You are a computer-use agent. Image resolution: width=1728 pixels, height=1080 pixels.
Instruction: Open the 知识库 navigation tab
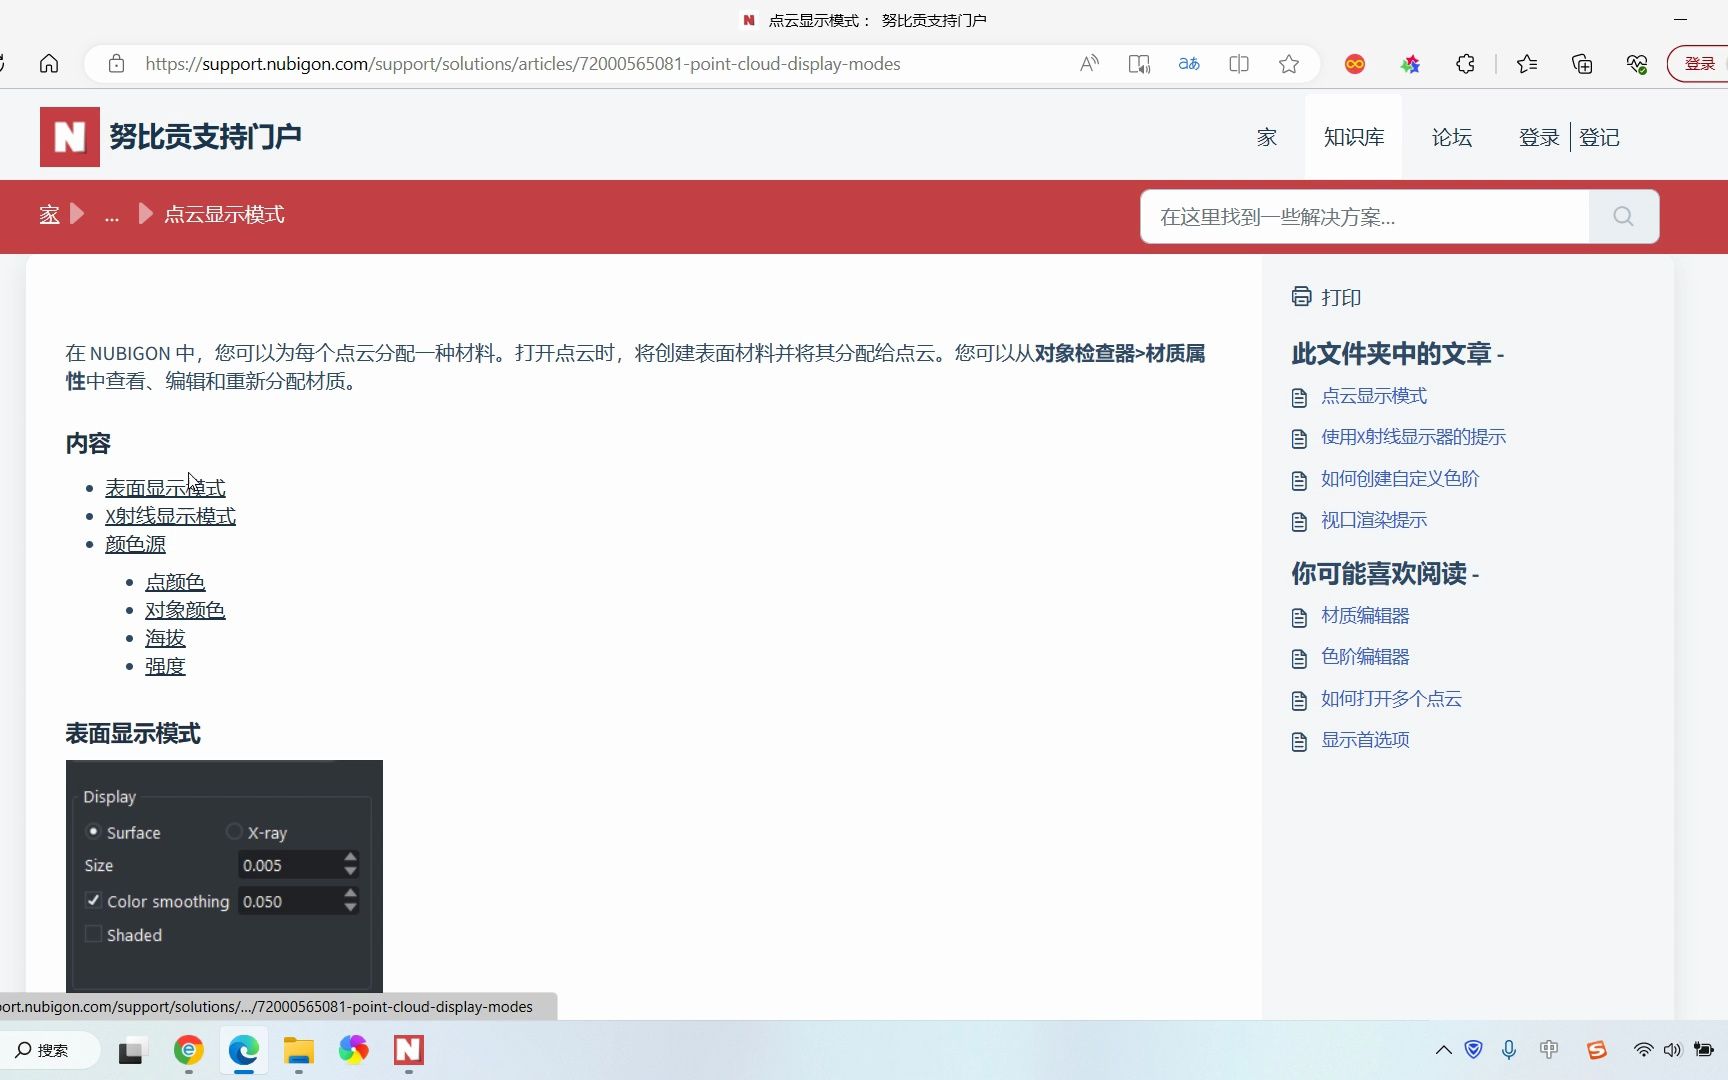[1354, 137]
